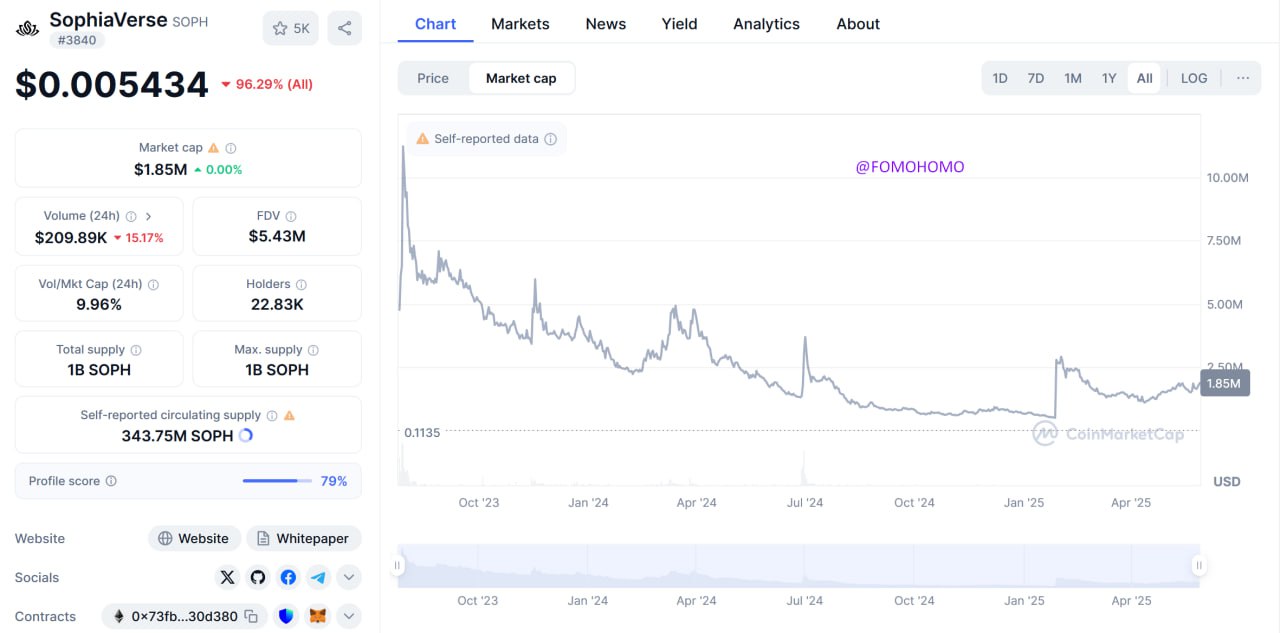Set chart range to All

tap(1145, 78)
